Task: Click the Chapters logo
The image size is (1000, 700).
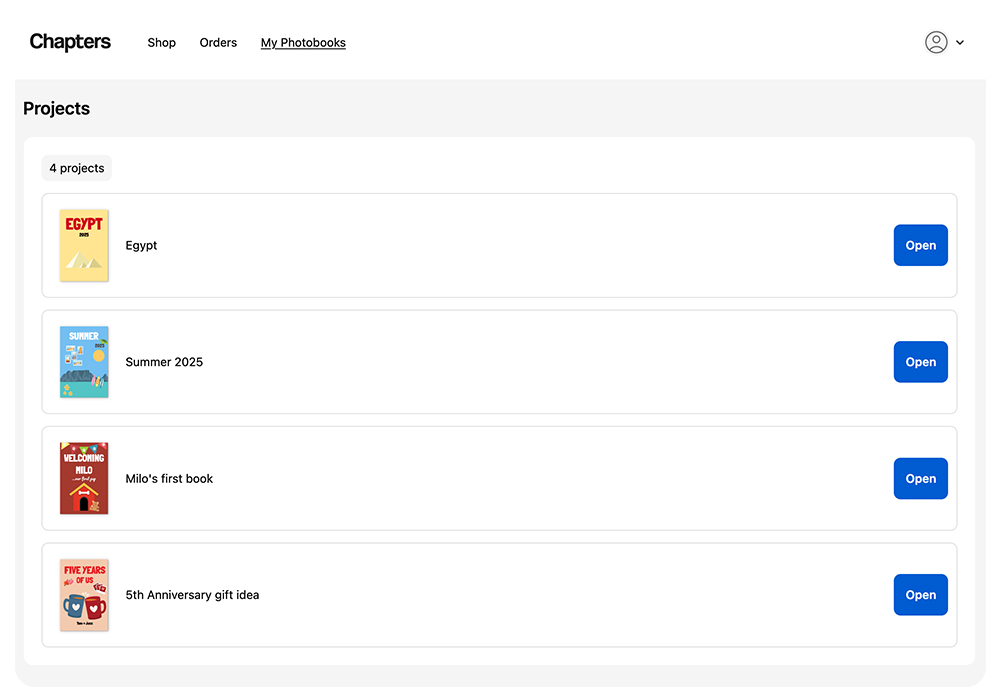Action: pos(70,42)
